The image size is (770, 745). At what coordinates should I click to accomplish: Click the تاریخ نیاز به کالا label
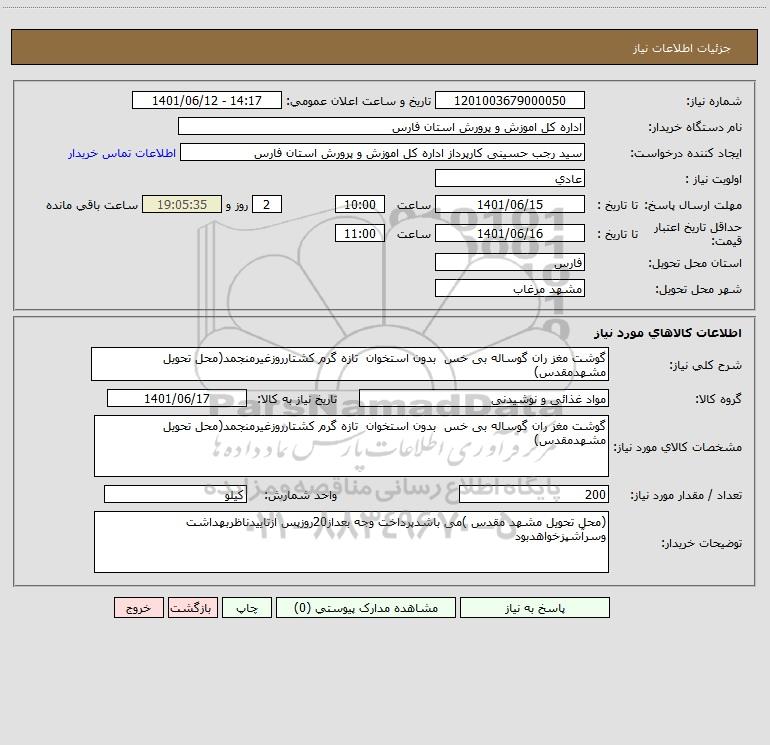pyautogui.click(x=298, y=399)
